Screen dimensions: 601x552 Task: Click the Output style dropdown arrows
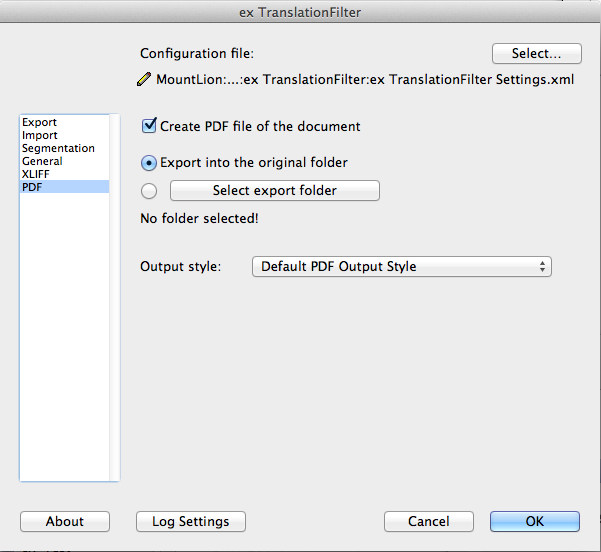coord(542,266)
